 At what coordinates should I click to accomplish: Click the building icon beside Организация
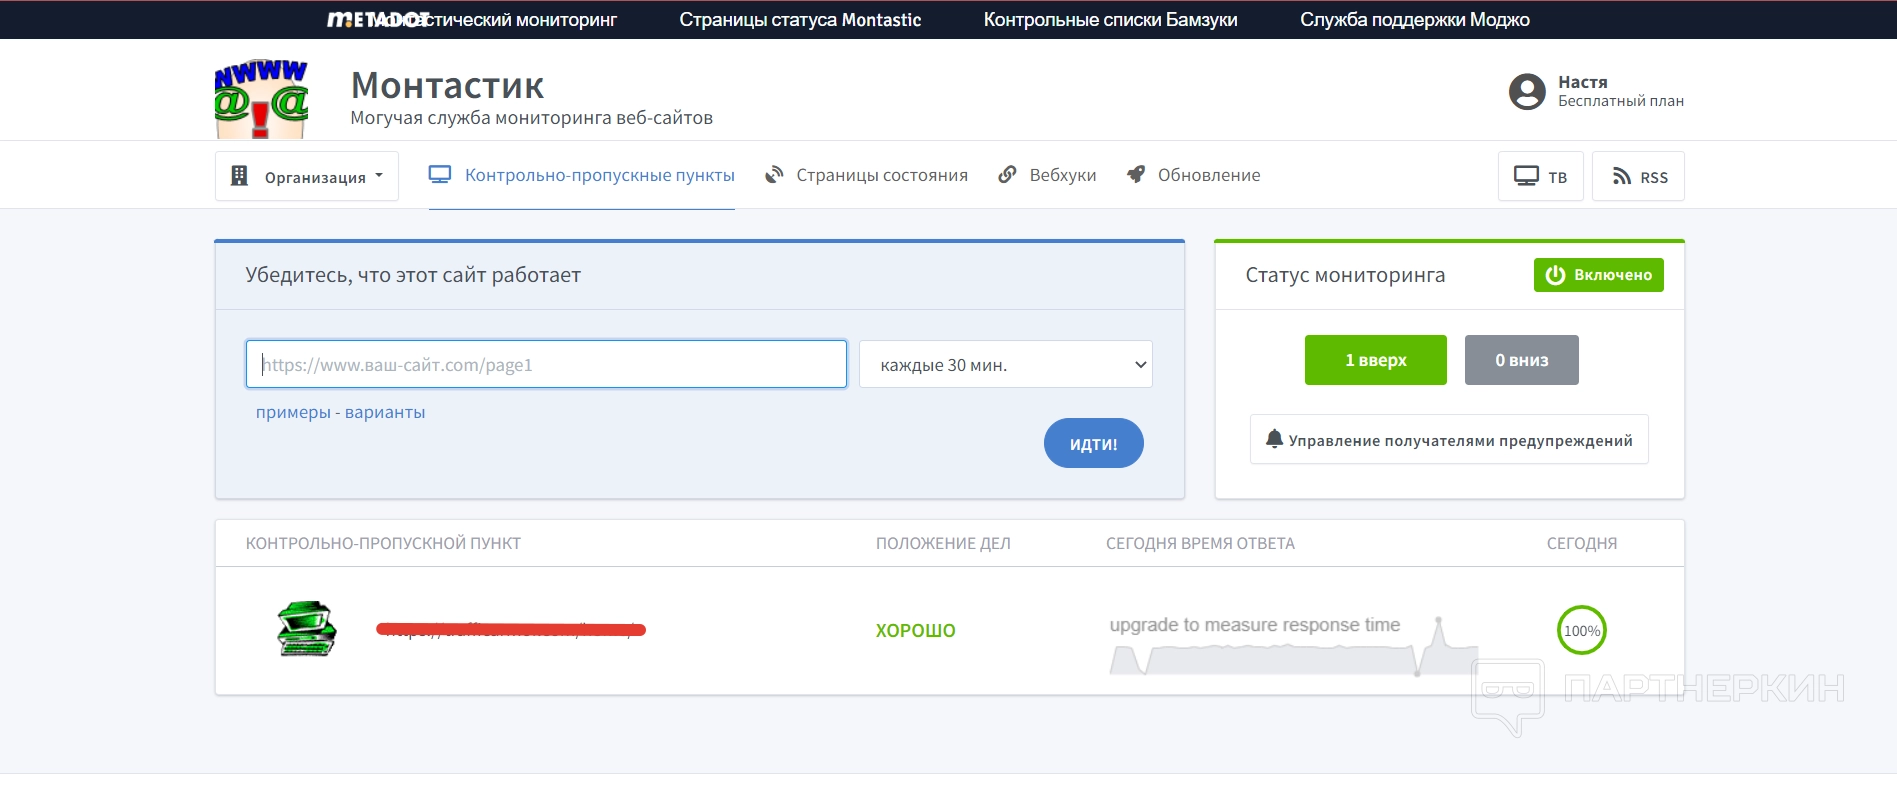coord(239,176)
